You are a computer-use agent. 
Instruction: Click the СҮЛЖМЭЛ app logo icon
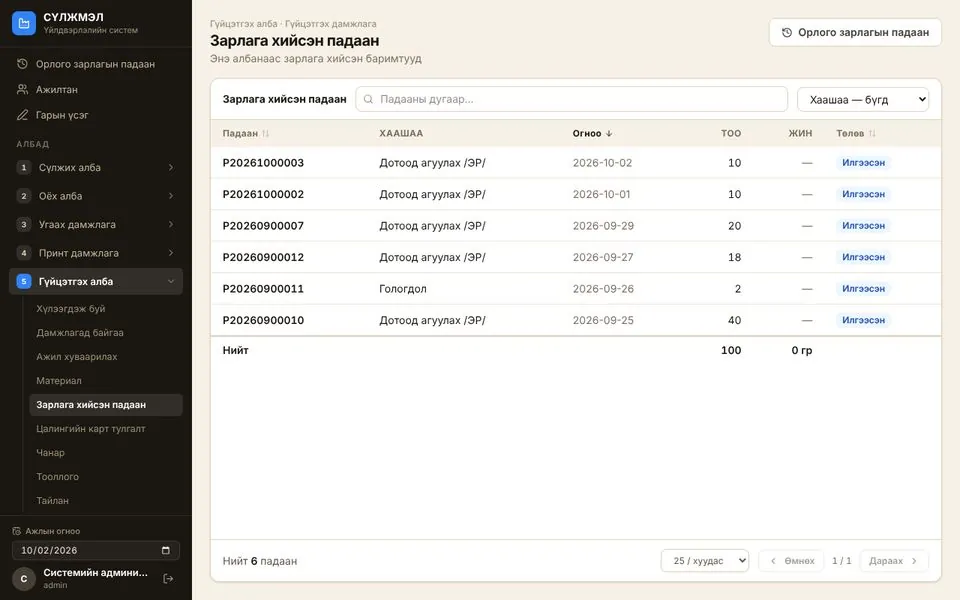click(x=24, y=23)
